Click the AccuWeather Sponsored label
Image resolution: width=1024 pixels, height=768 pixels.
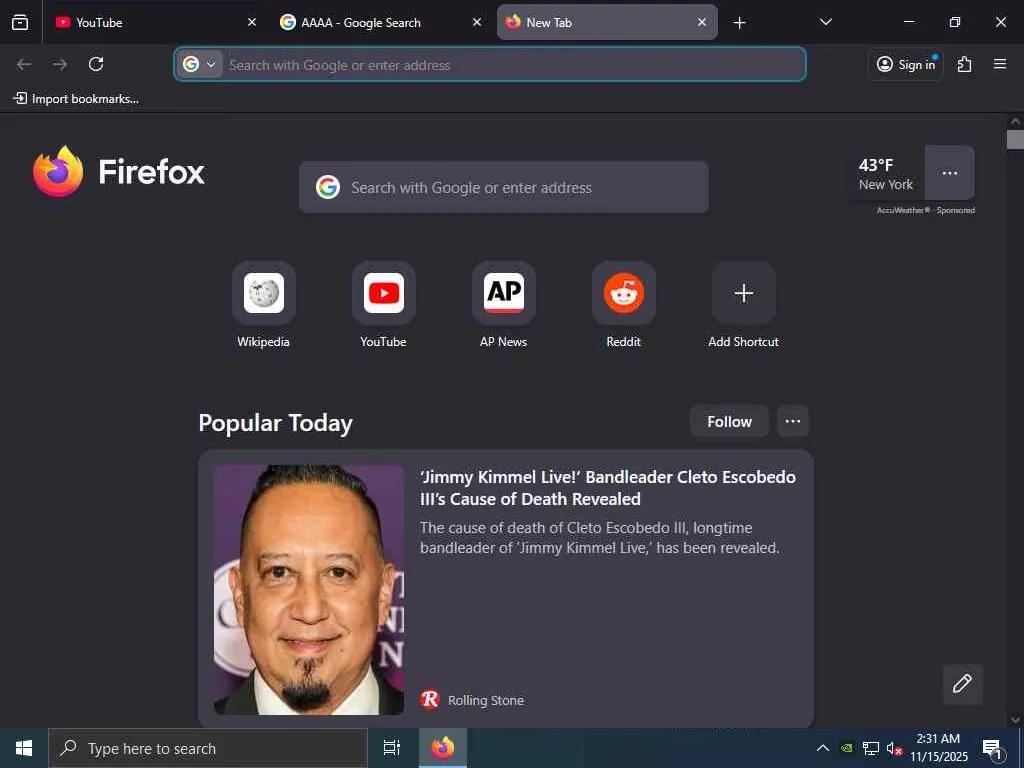coord(925,210)
